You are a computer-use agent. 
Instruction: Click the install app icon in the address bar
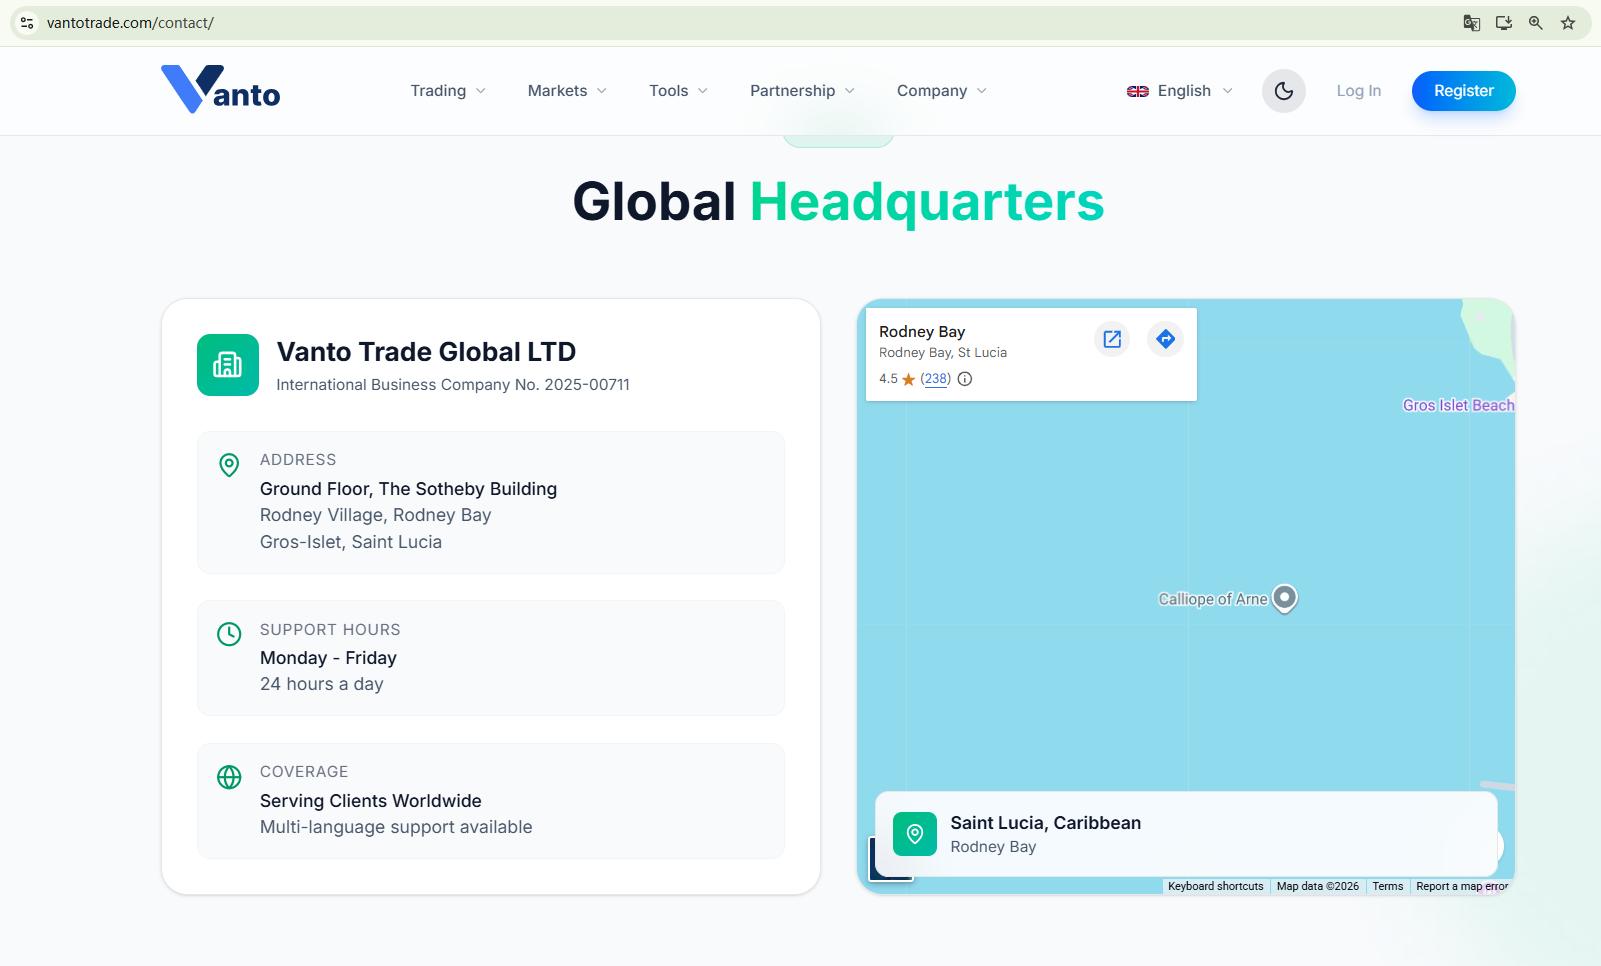pyautogui.click(x=1503, y=22)
